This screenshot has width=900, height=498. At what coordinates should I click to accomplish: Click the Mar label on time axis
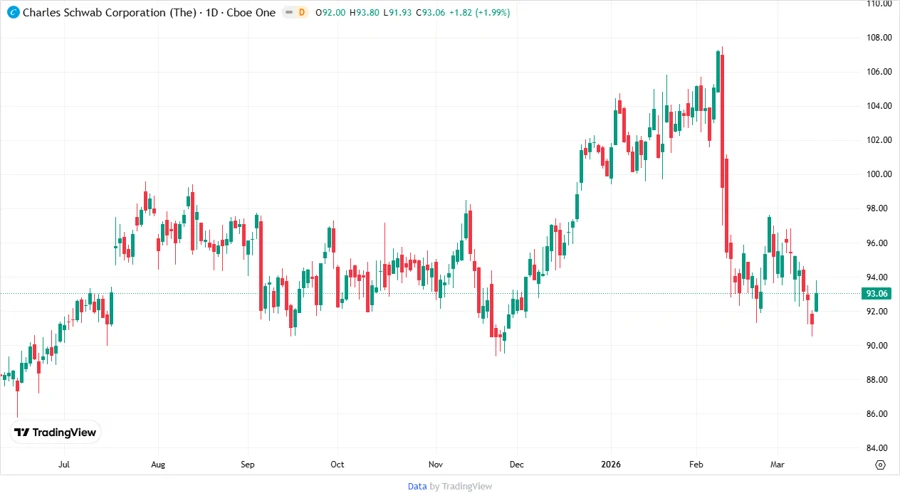pos(777,464)
